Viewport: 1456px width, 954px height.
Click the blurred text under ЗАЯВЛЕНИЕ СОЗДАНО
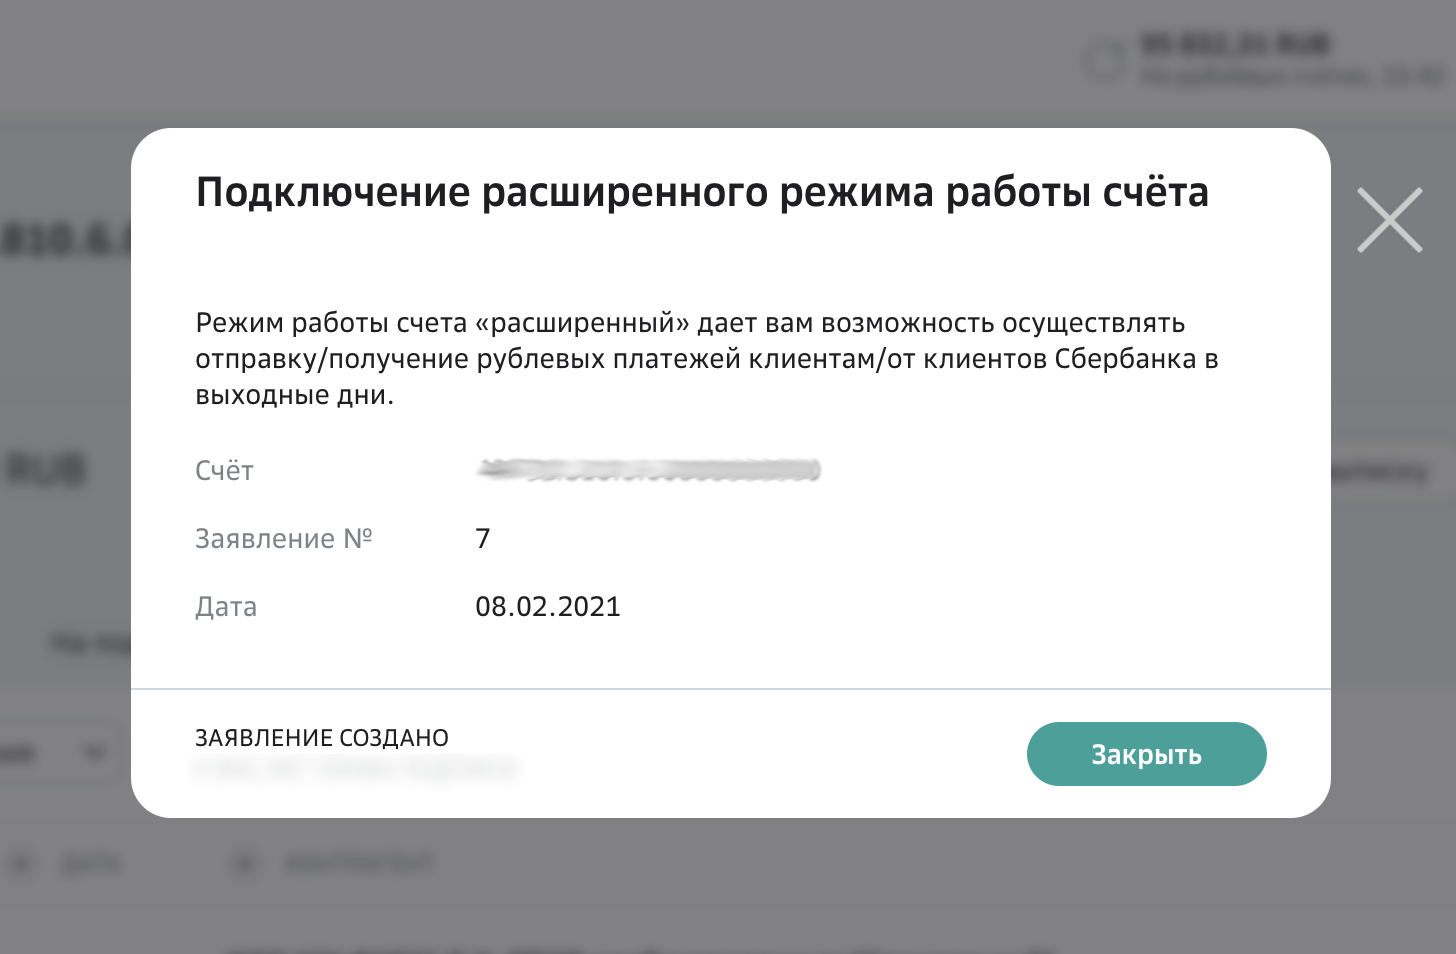coord(356,768)
